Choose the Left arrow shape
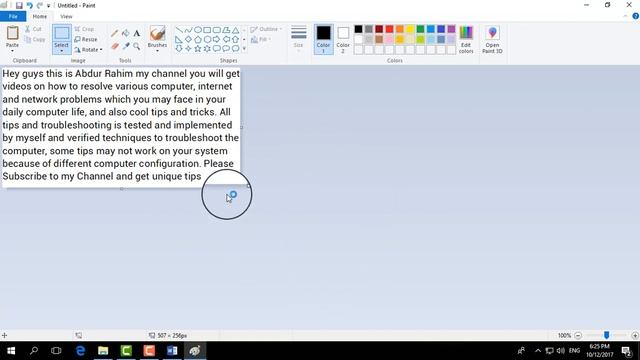Image resolution: width=640 pixels, height=360 pixels. (x=226, y=39)
